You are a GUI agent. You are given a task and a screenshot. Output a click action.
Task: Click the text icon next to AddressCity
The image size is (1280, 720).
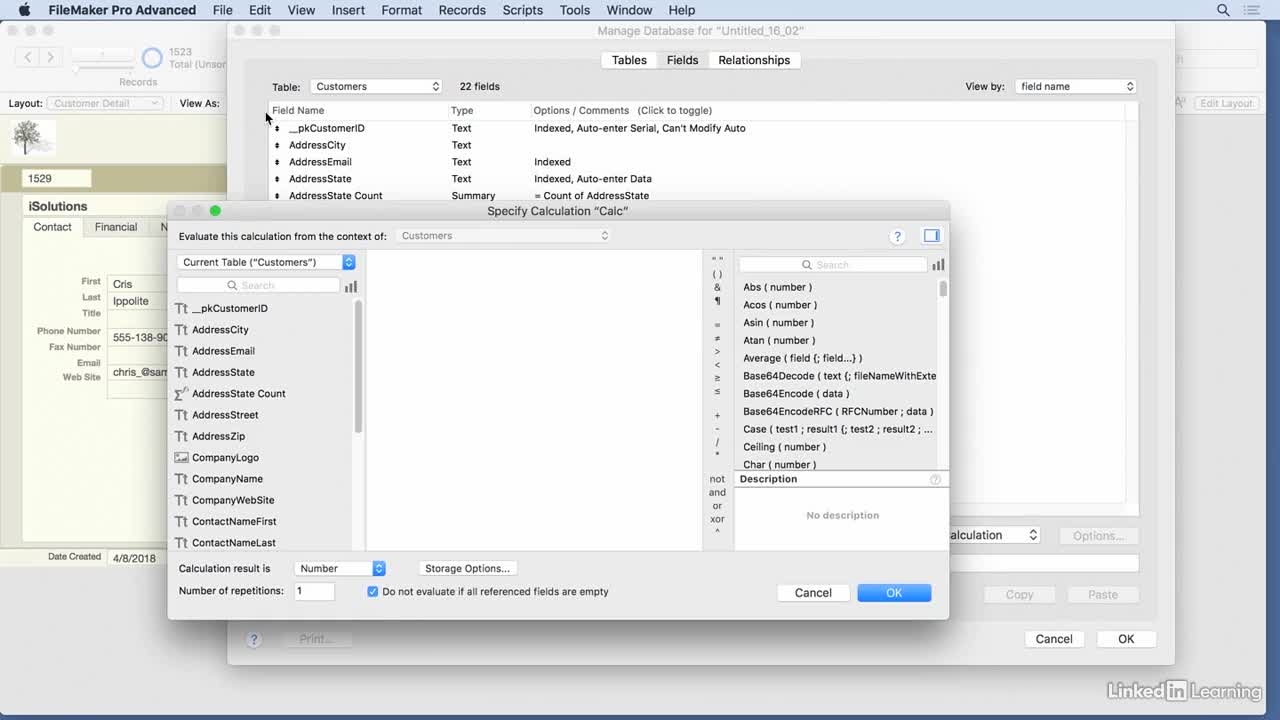(x=181, y=330)
